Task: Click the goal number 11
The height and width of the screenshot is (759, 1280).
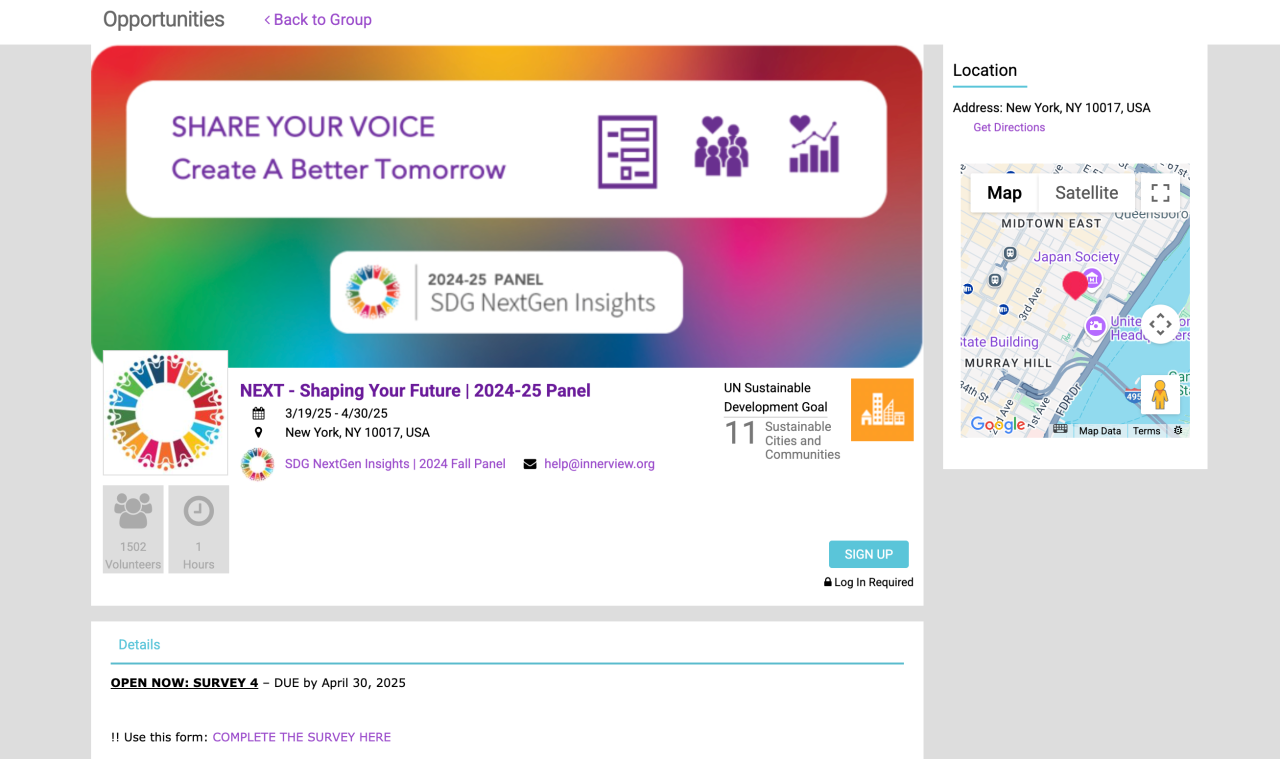Action: (740, 433)
